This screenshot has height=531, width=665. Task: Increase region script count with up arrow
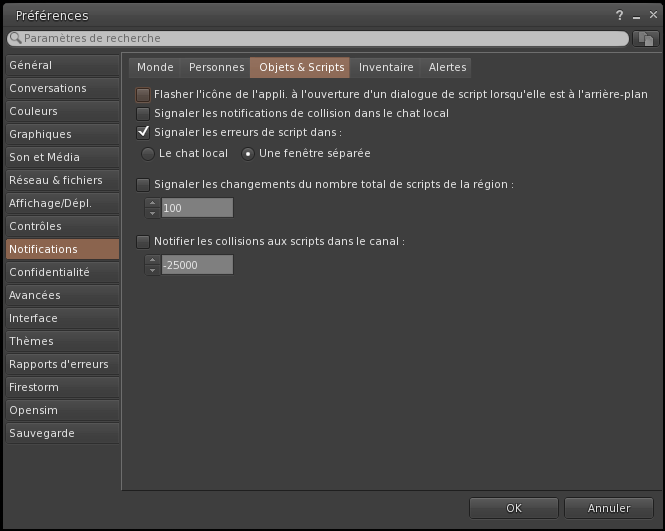pos(152,203)
